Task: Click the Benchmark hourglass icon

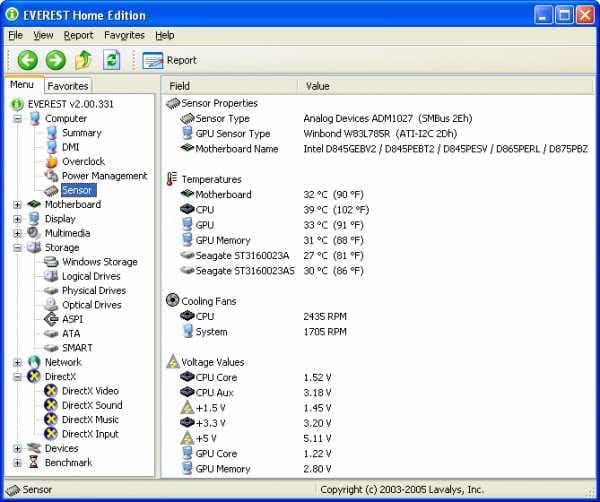Action: pyautogui.click(x=34, y=463)
